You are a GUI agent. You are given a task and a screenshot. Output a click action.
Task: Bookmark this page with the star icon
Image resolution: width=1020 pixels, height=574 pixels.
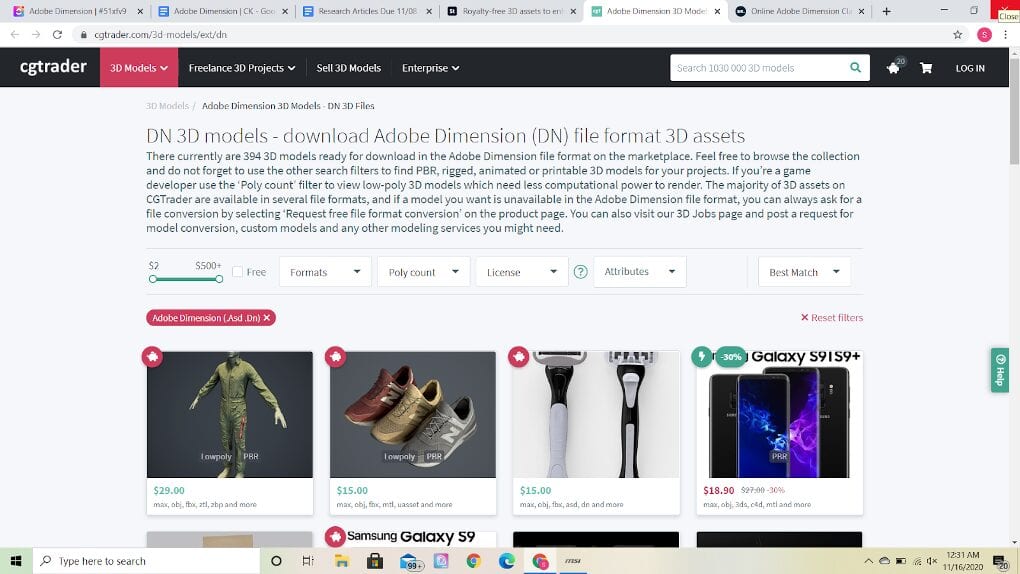[958, 34]
